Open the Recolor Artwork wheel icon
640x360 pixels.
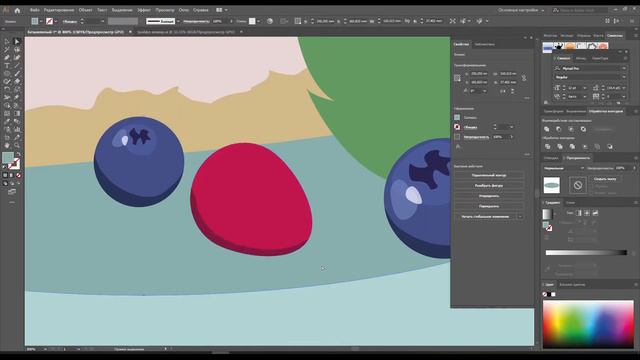270,21
